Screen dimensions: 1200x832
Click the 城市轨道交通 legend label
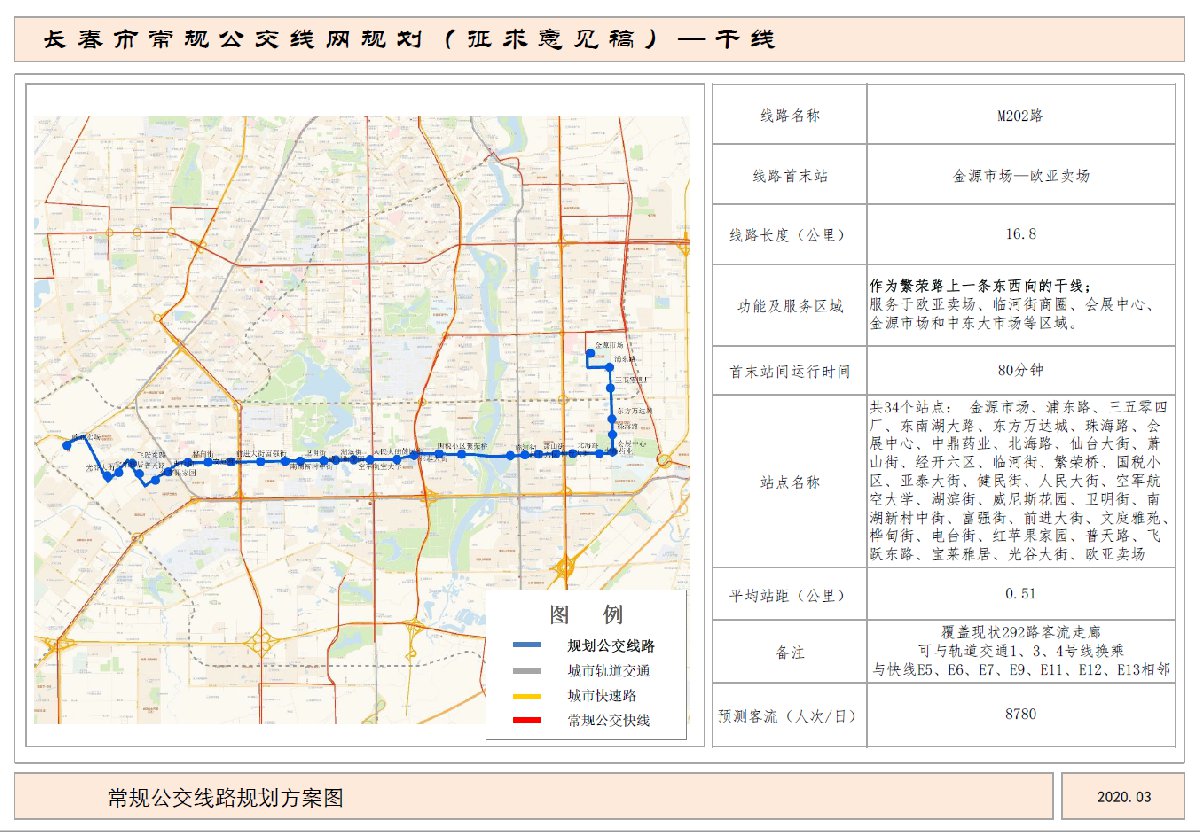pos(609,671)
